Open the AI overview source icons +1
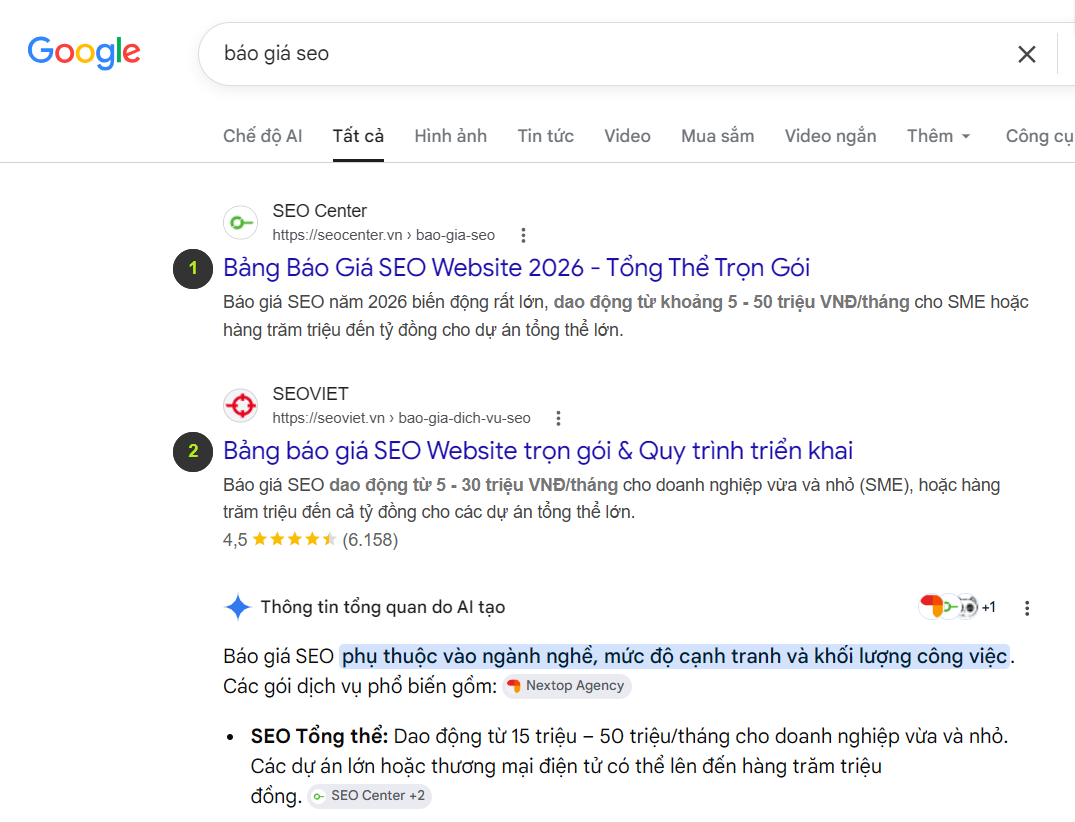 (957, 607)
